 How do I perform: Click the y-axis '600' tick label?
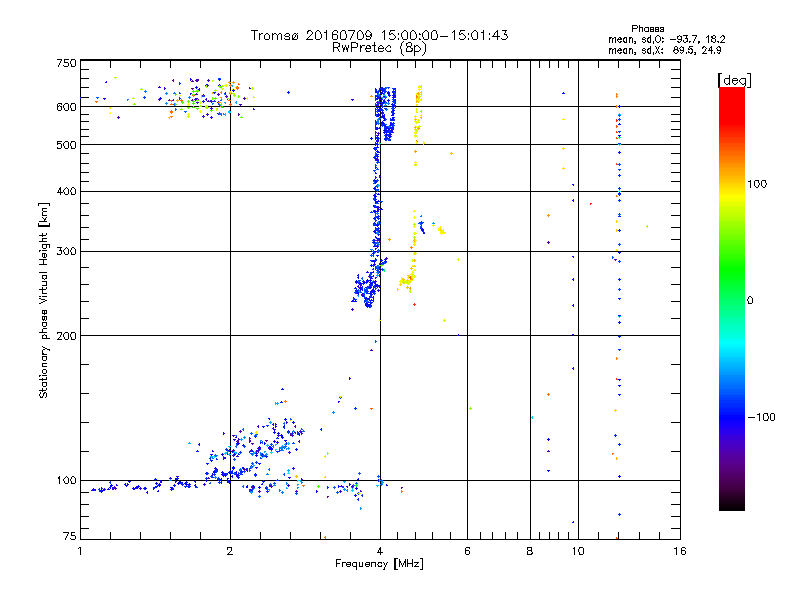(x=66, y=107)
